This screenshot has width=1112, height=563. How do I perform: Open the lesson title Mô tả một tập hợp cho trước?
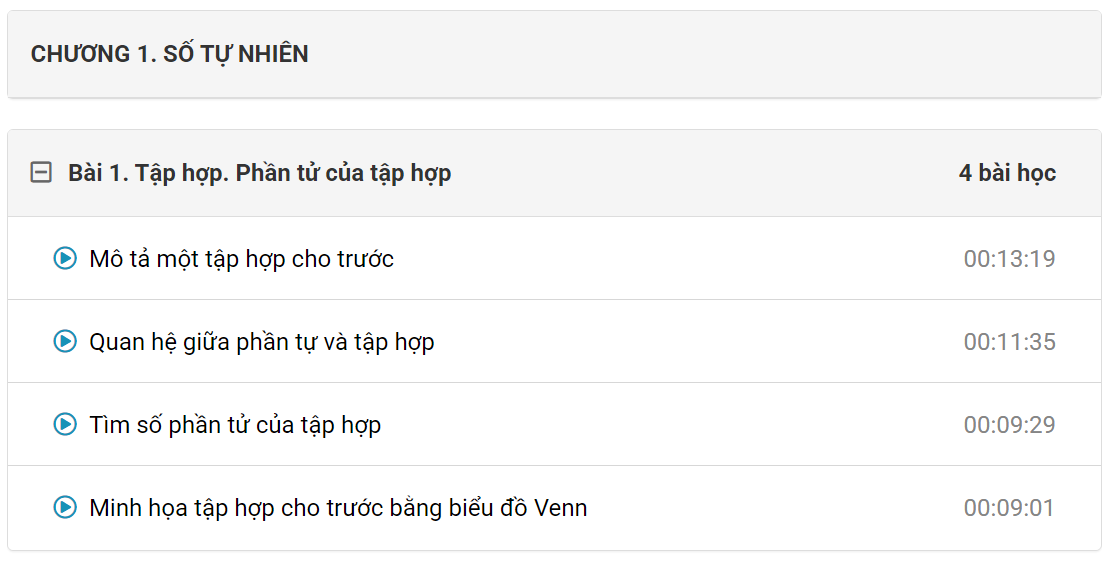pyautogui.click(x=241, y=259)
